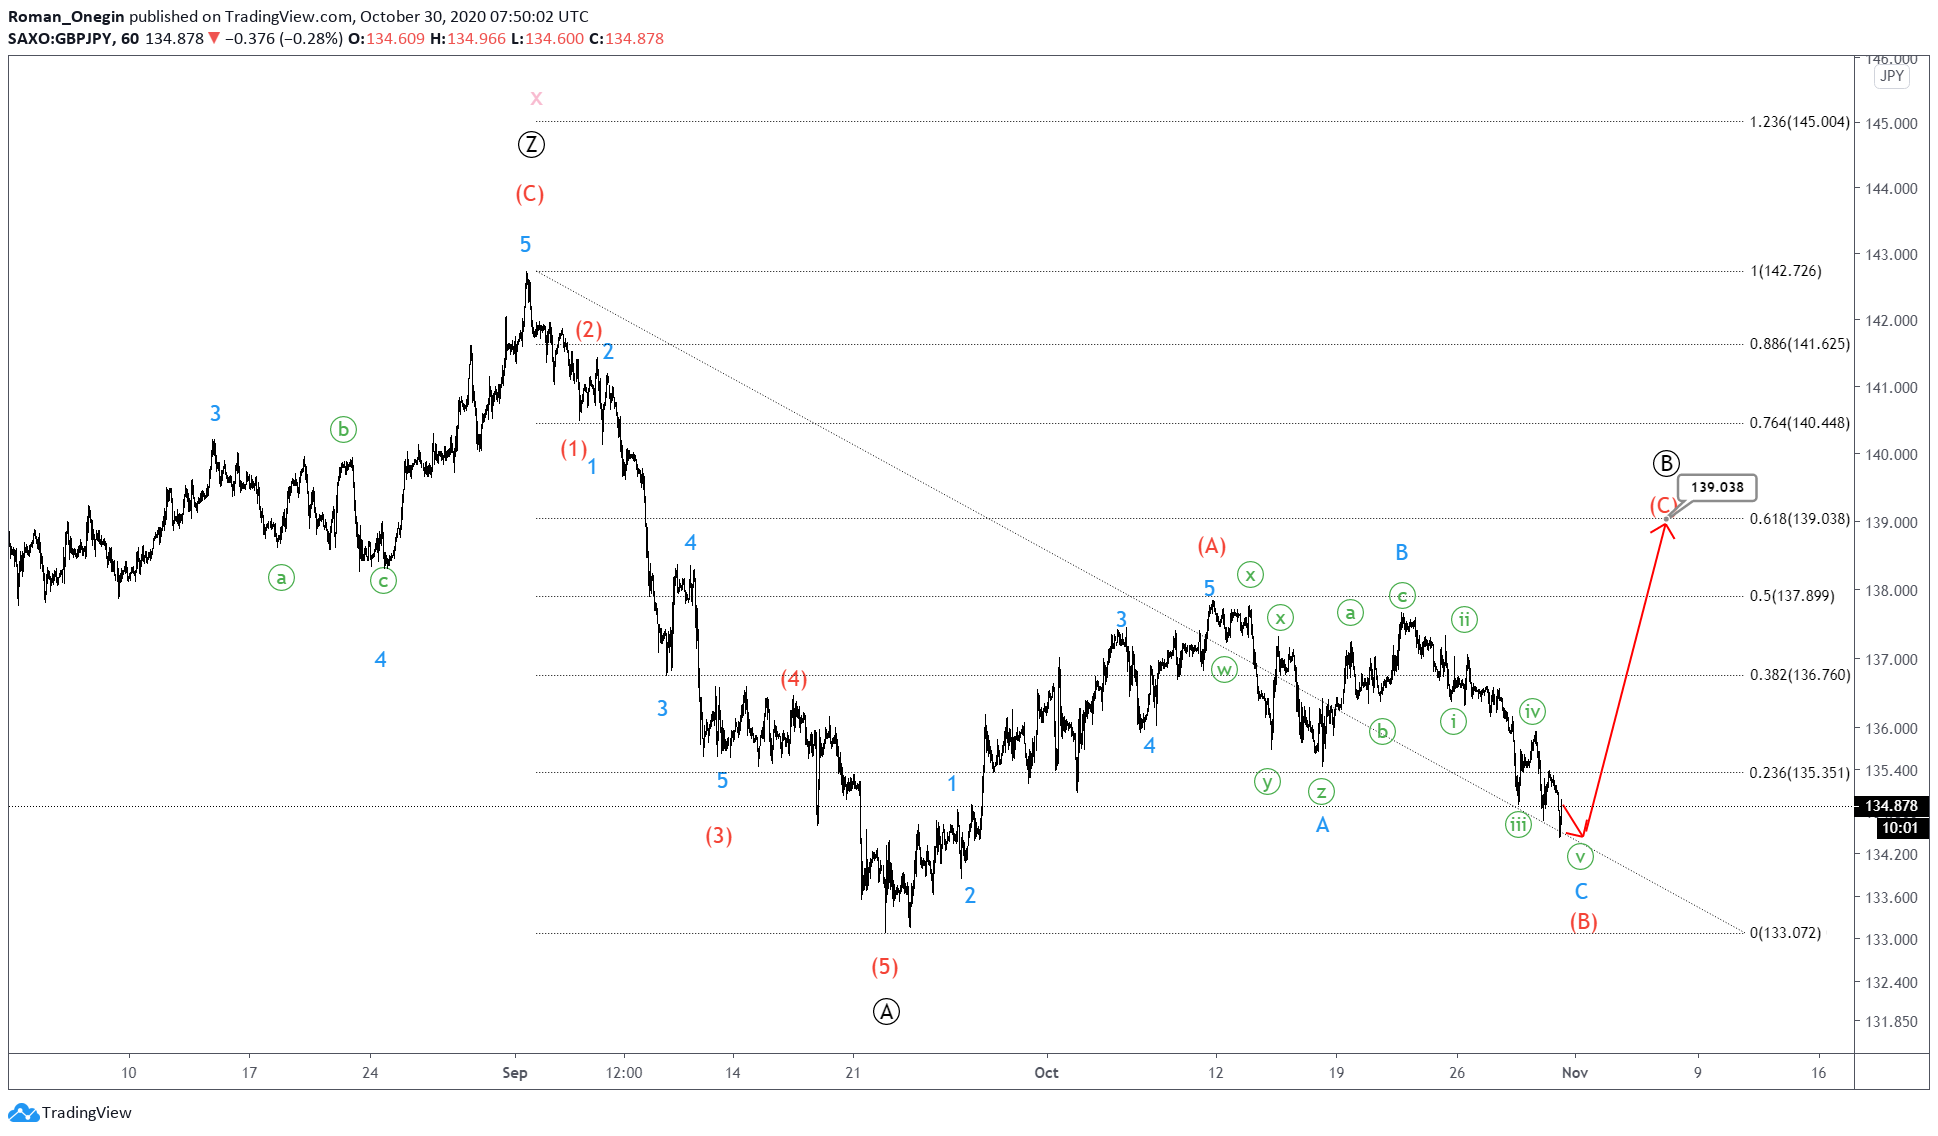Select the circled B wave marker near 139.038

[1666, 463]
